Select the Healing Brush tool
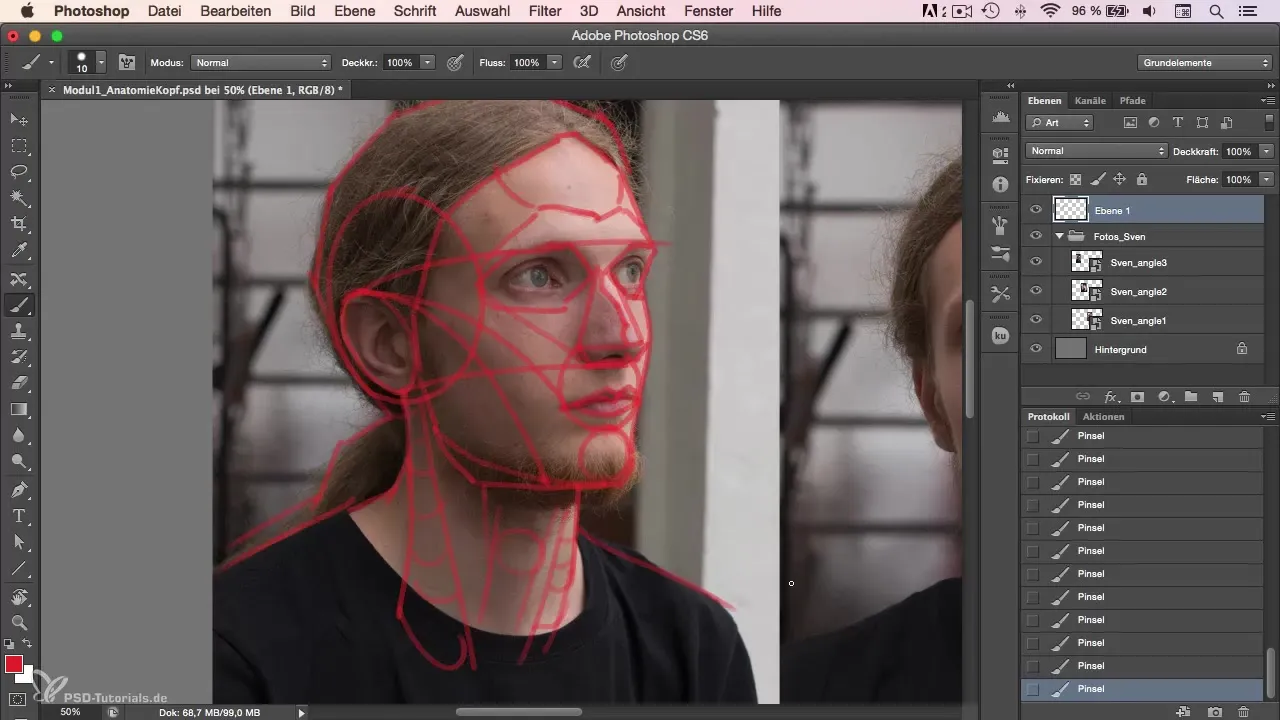This screenshot has width=1280, height=720. click(x=18, y=279)
